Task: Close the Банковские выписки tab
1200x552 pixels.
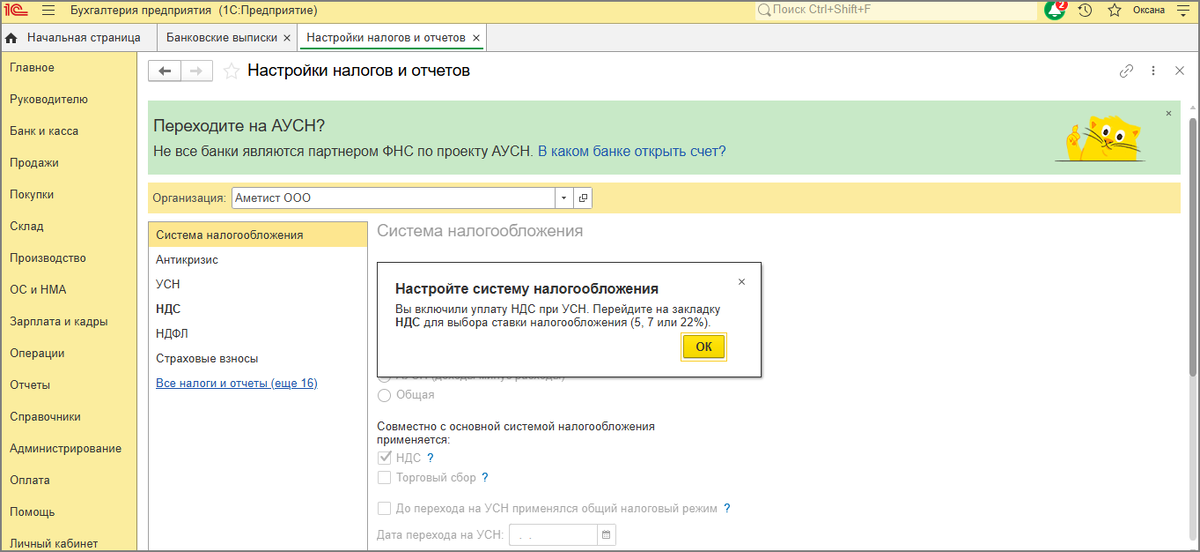Action: (x=287, y=38)
